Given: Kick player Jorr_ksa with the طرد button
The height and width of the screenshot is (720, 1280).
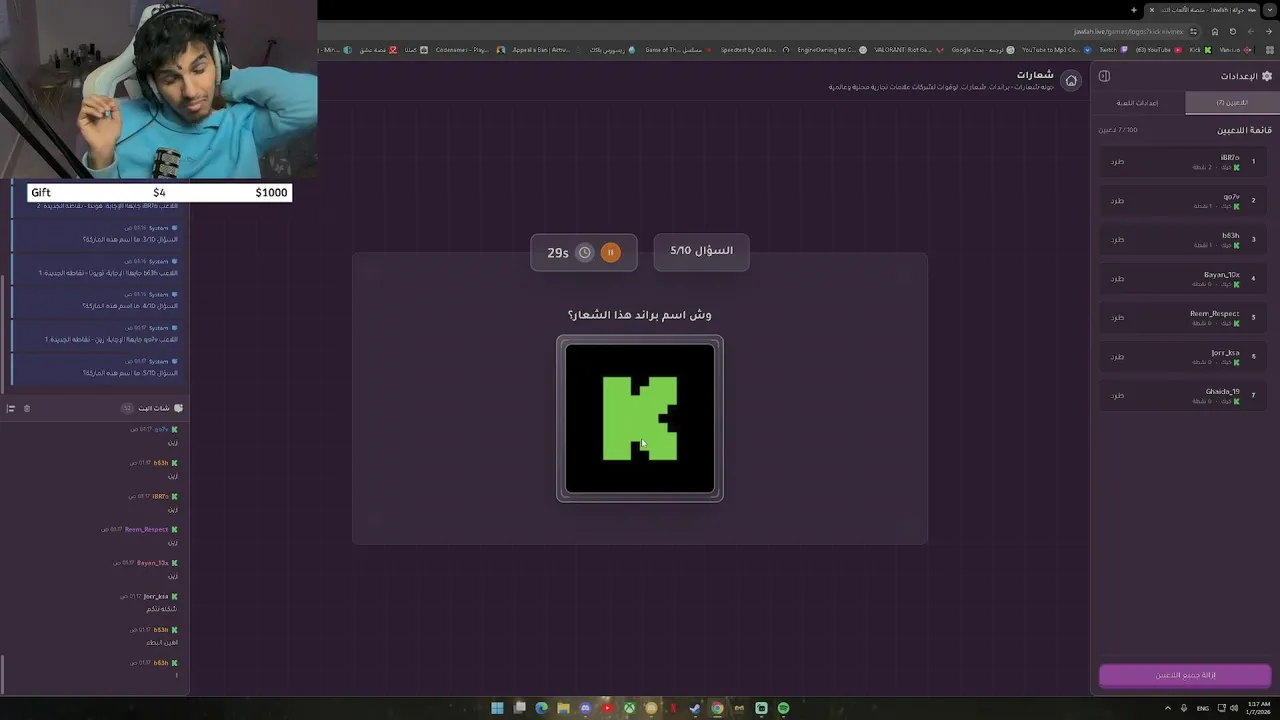Looking at the screenshot, I should pyautogui.click(x=1117, y=356).
